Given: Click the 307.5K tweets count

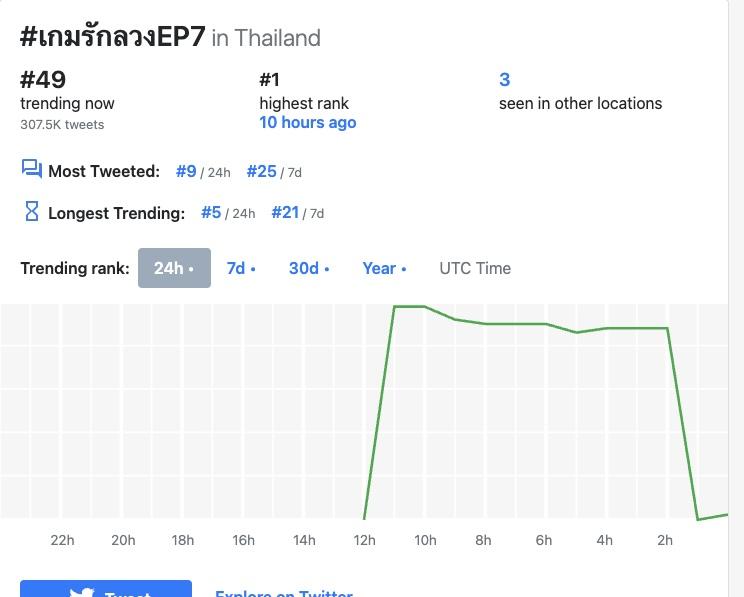Looking at the screenshot, I should point(62,125).
